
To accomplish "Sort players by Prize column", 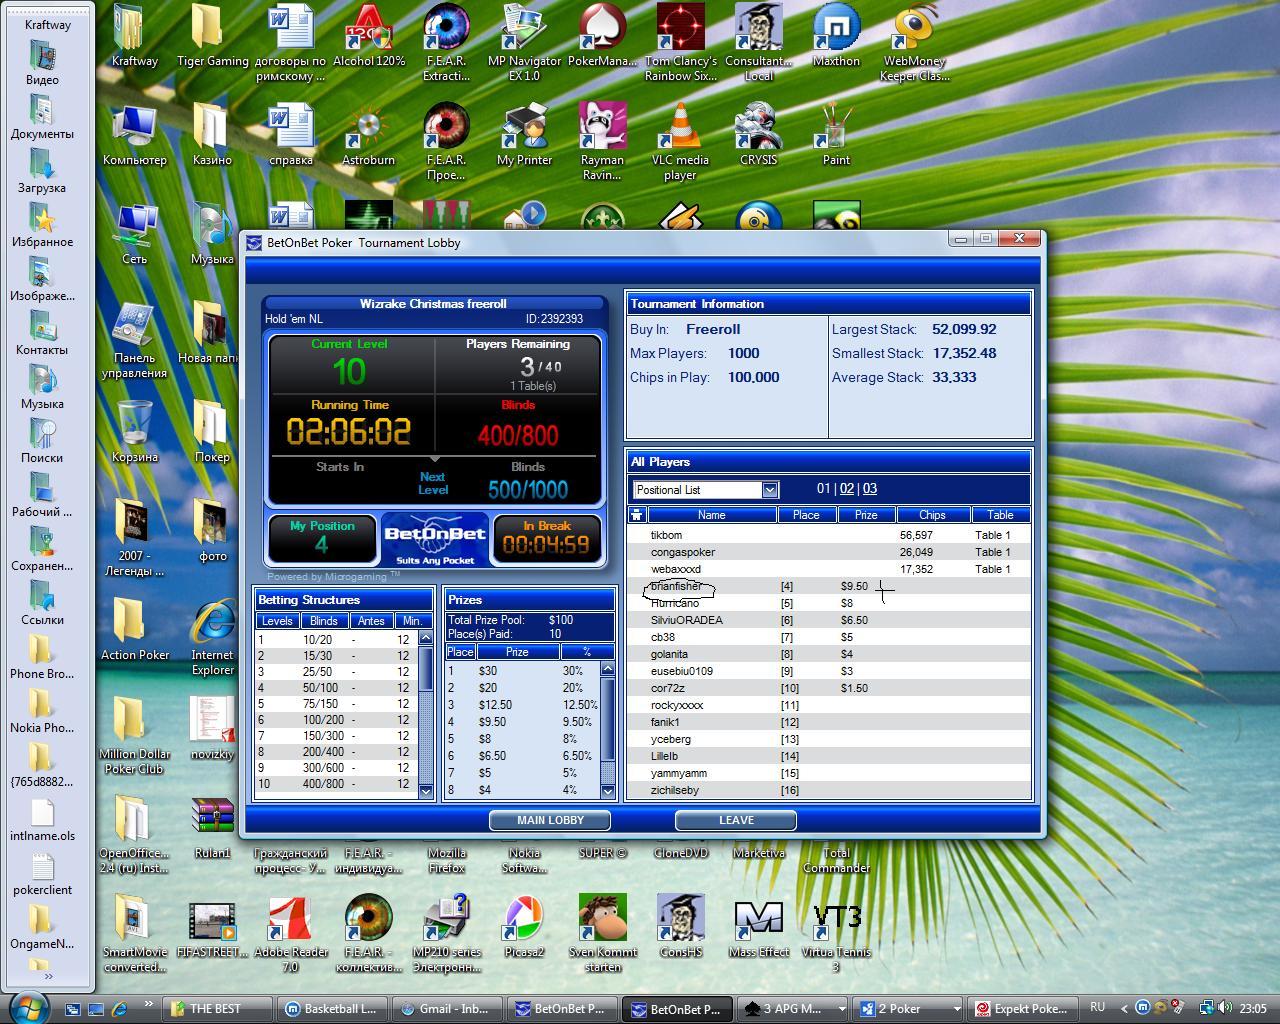I will 865,515.
